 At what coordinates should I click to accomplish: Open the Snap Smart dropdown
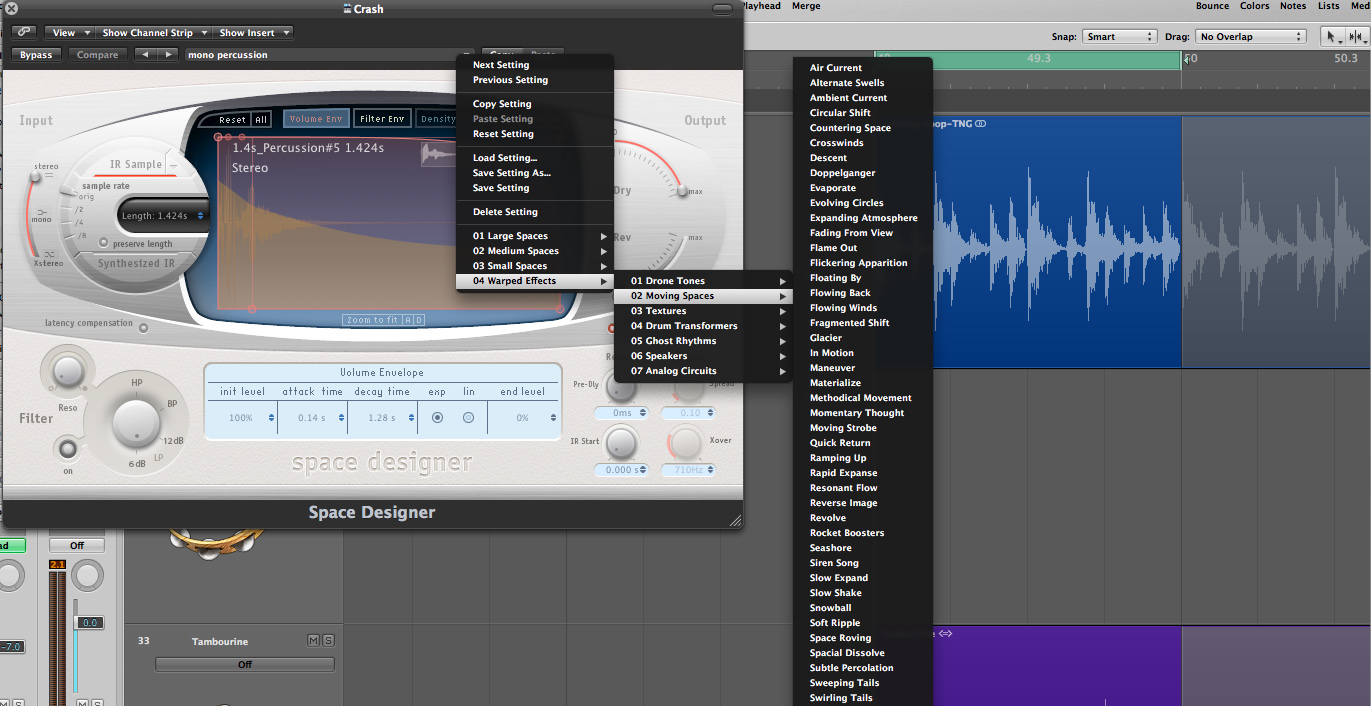coord(1119,37)
